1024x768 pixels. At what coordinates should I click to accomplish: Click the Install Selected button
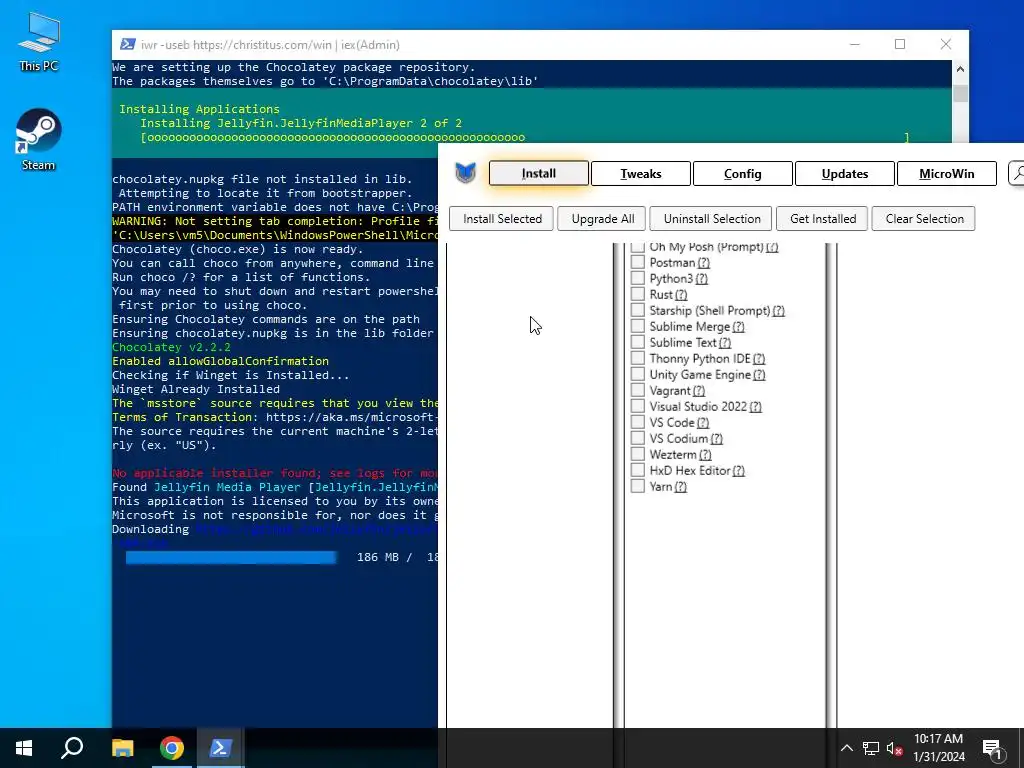pyautogui.click(x=502, y=219)
